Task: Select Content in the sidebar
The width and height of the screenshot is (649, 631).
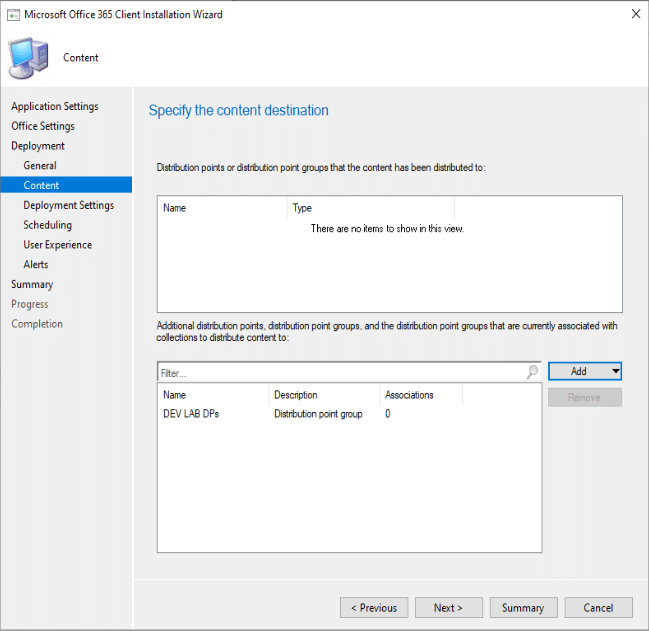Action: click(x=41, y=185)
